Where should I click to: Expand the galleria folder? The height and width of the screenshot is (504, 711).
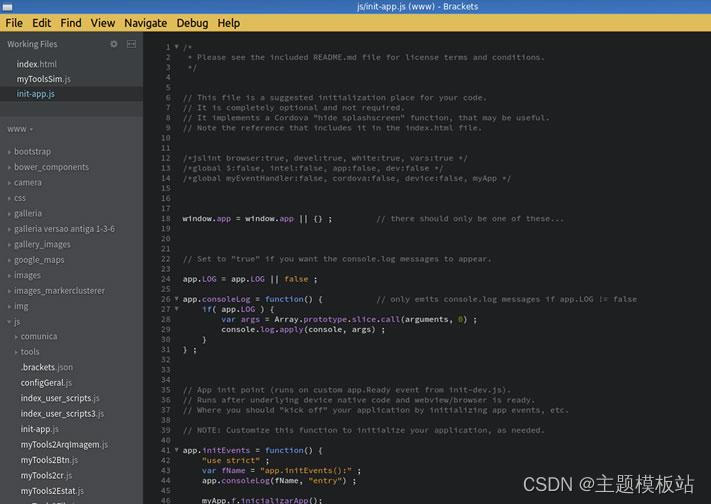(x=28, y=213)
